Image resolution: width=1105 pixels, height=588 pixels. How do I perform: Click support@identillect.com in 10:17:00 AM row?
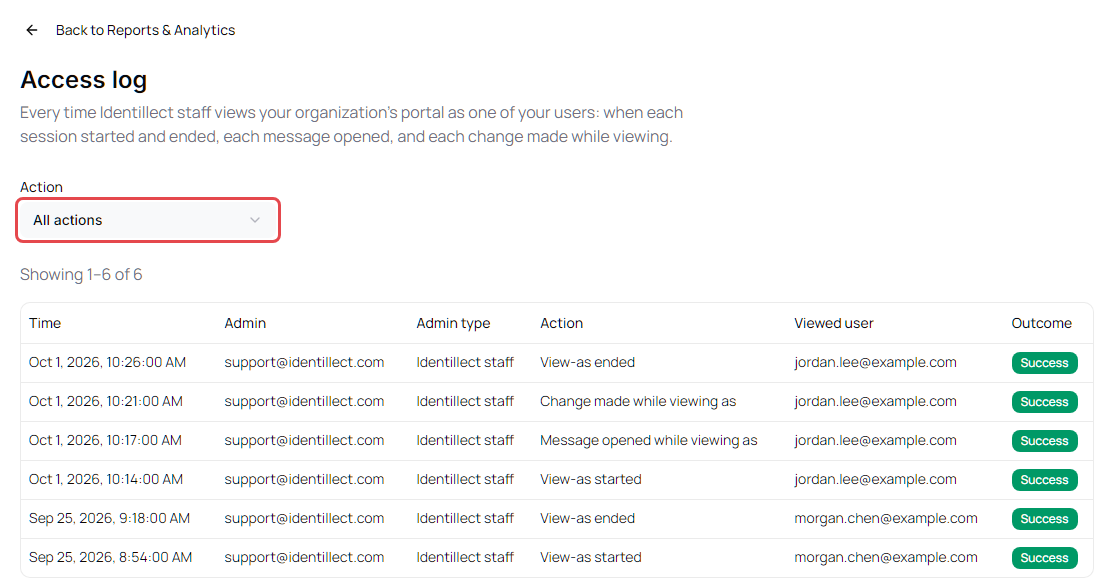(x=304, y=440)
